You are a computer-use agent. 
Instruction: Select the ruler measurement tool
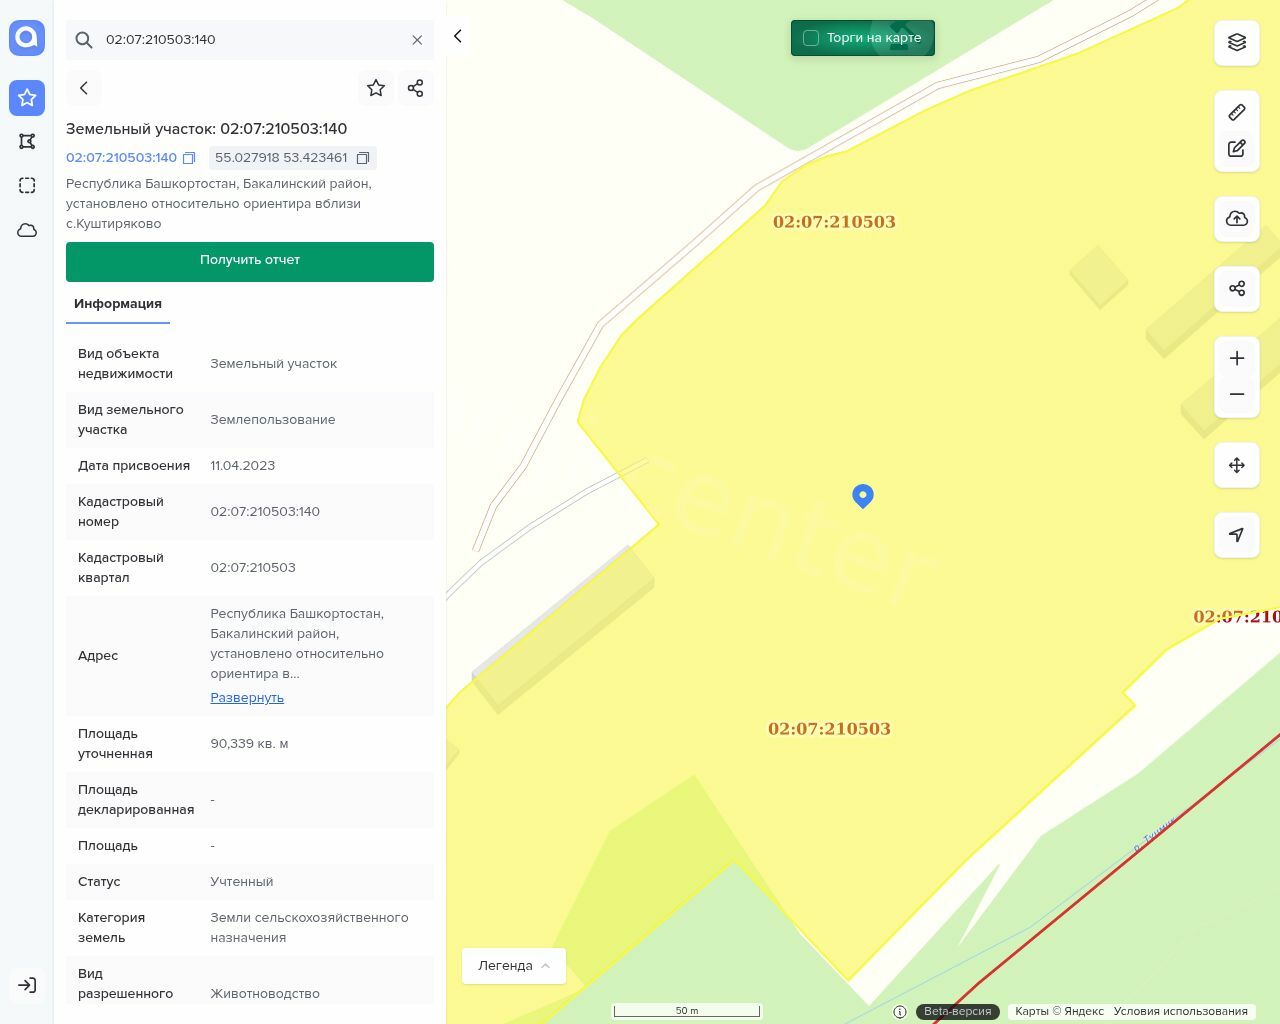coord(1237,112)
